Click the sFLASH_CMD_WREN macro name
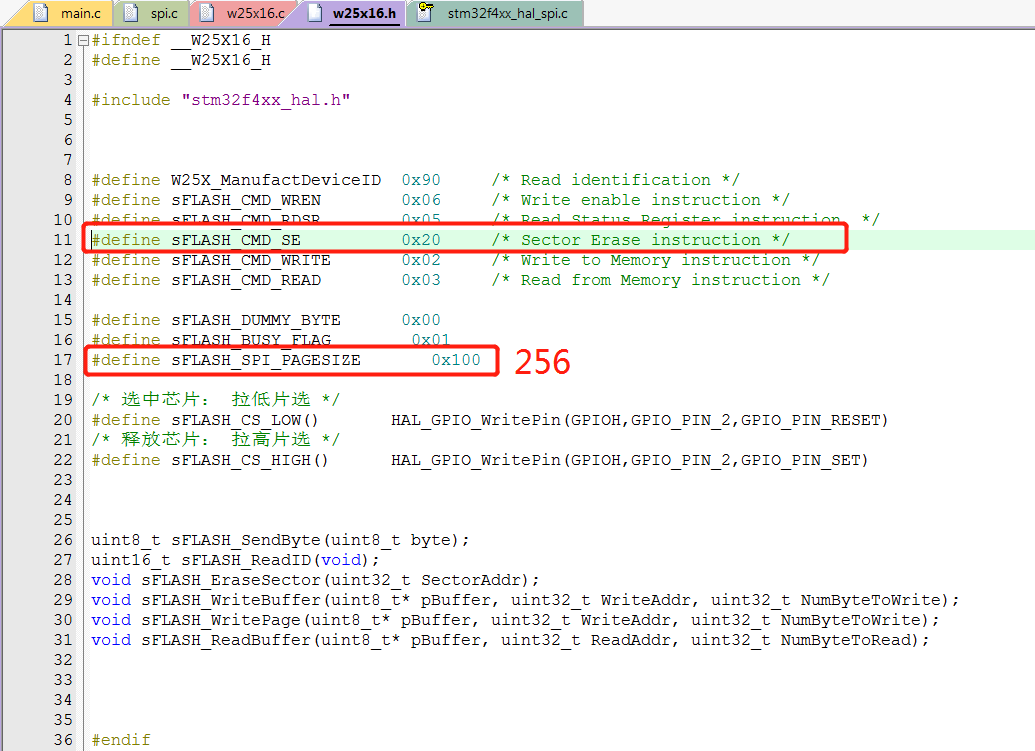The width and height of the screenshot is (1035, 751). 246,200
